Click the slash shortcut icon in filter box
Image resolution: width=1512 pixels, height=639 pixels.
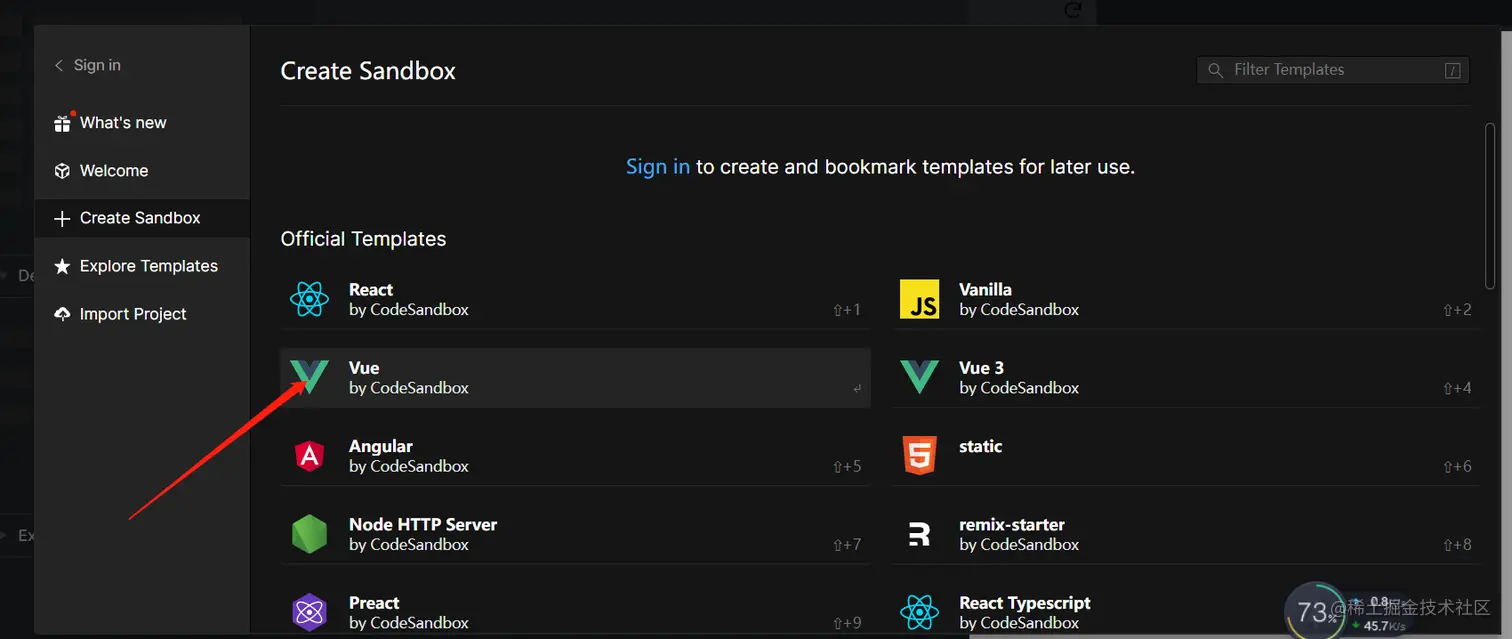tap(1453, 70)
